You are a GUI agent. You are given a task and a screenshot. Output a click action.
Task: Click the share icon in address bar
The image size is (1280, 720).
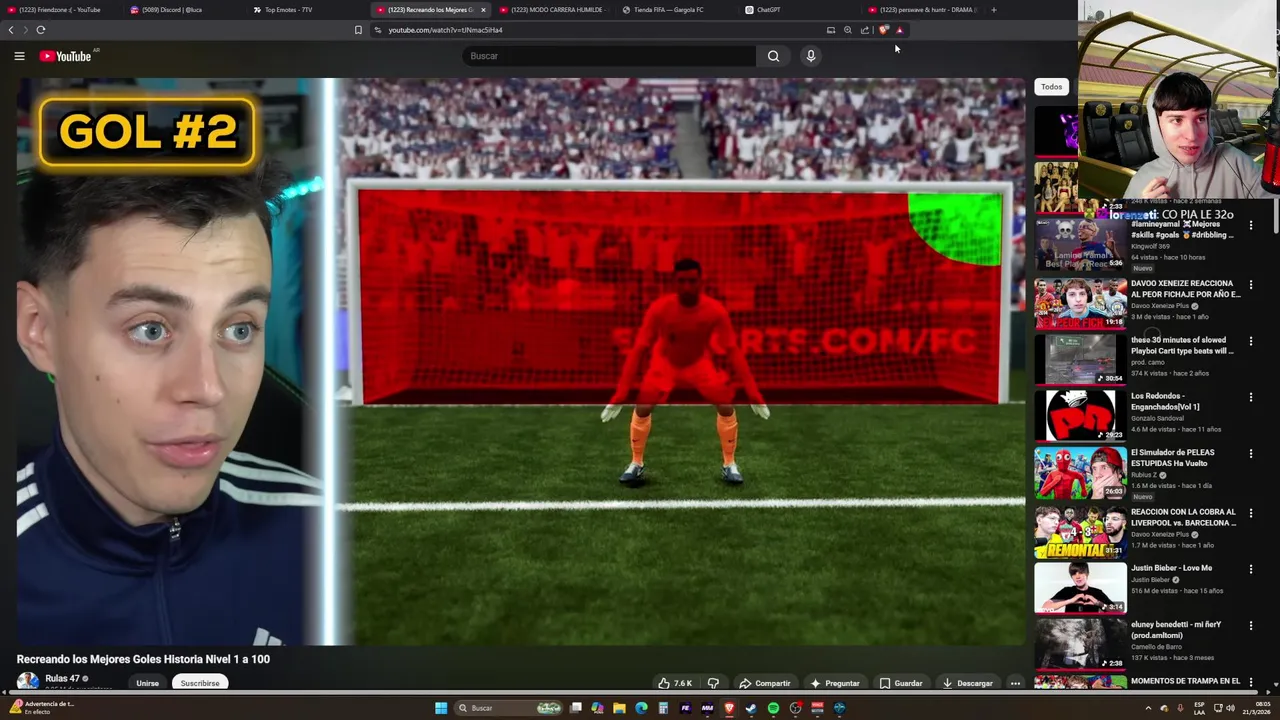click(x=865, y=30)
